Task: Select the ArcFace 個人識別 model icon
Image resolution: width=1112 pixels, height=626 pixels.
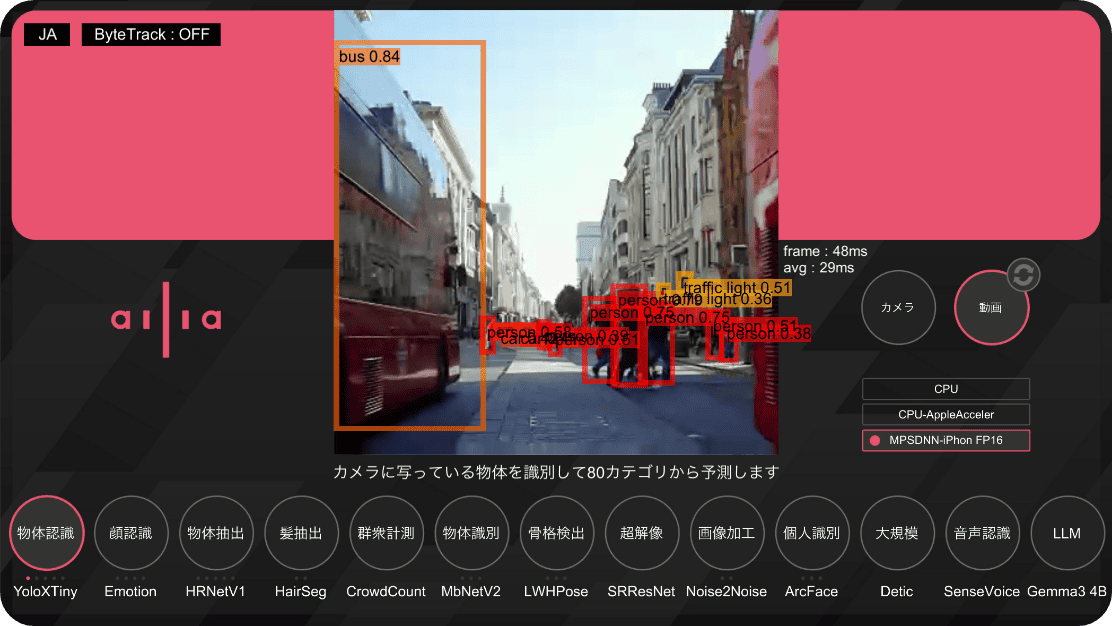Action: (x=811, y=533)
